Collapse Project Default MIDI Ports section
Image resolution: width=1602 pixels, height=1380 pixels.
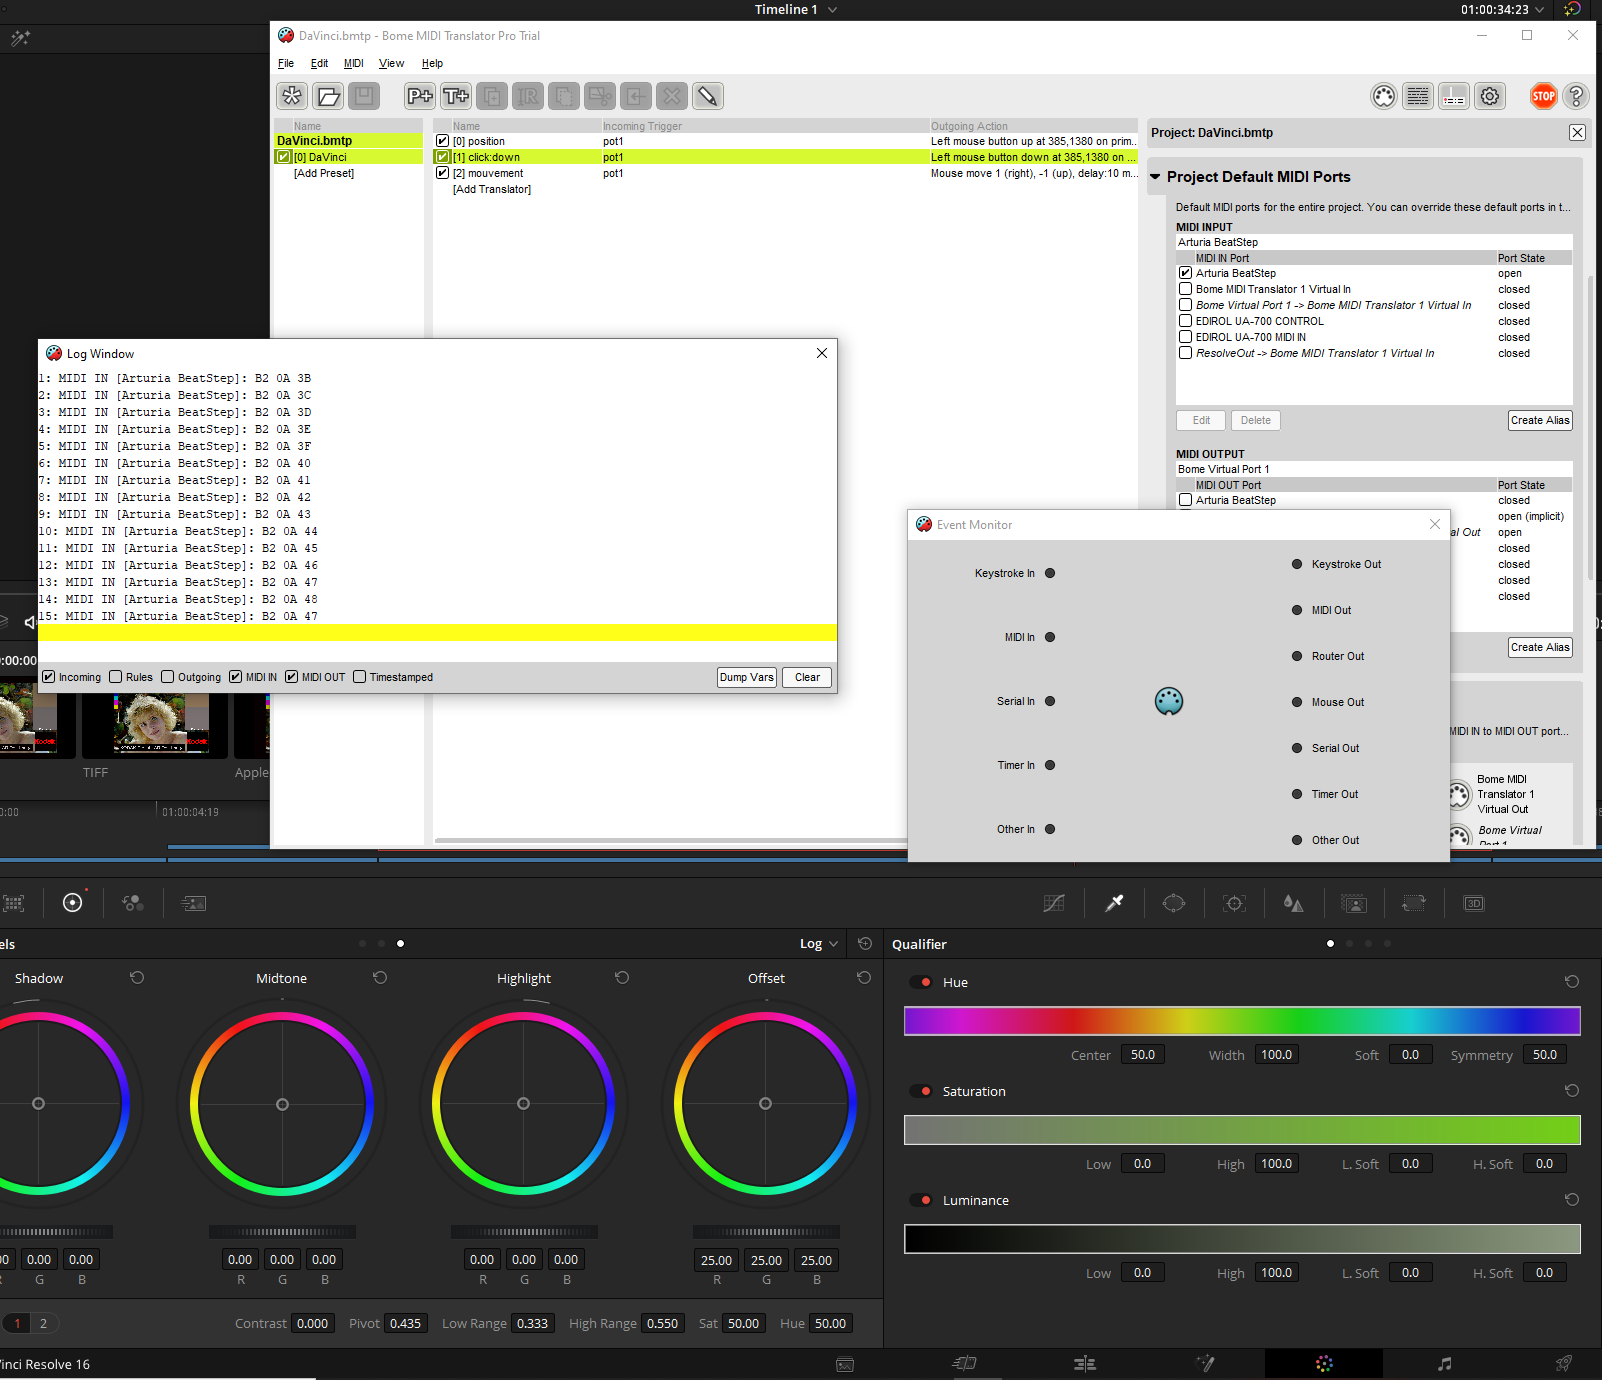(1156, 177)
